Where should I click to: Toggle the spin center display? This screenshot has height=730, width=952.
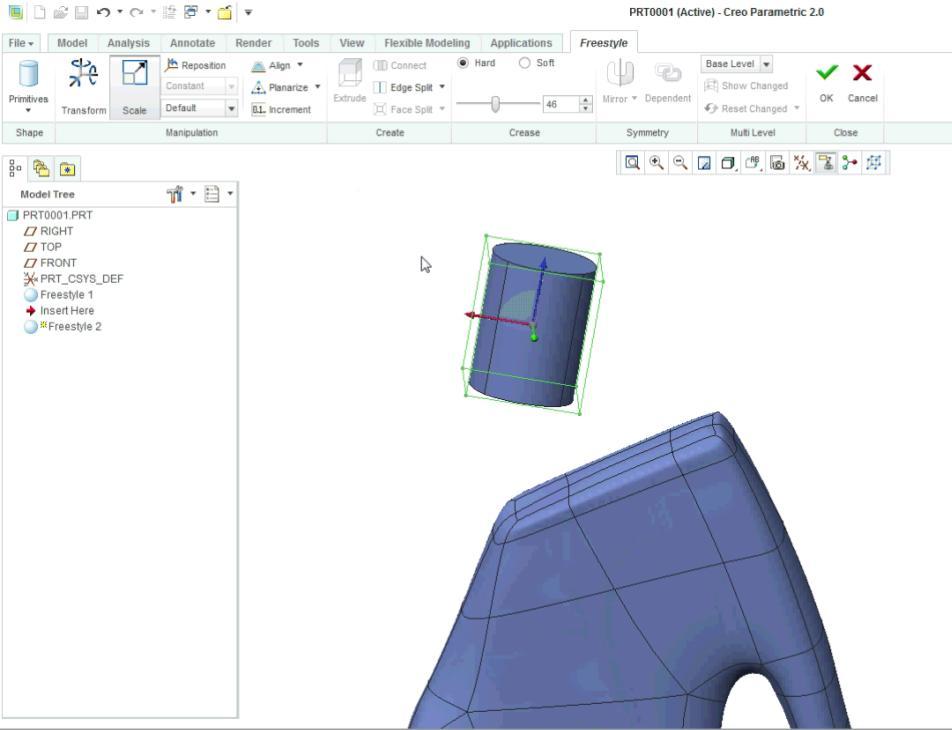click(x=850, y=163)
